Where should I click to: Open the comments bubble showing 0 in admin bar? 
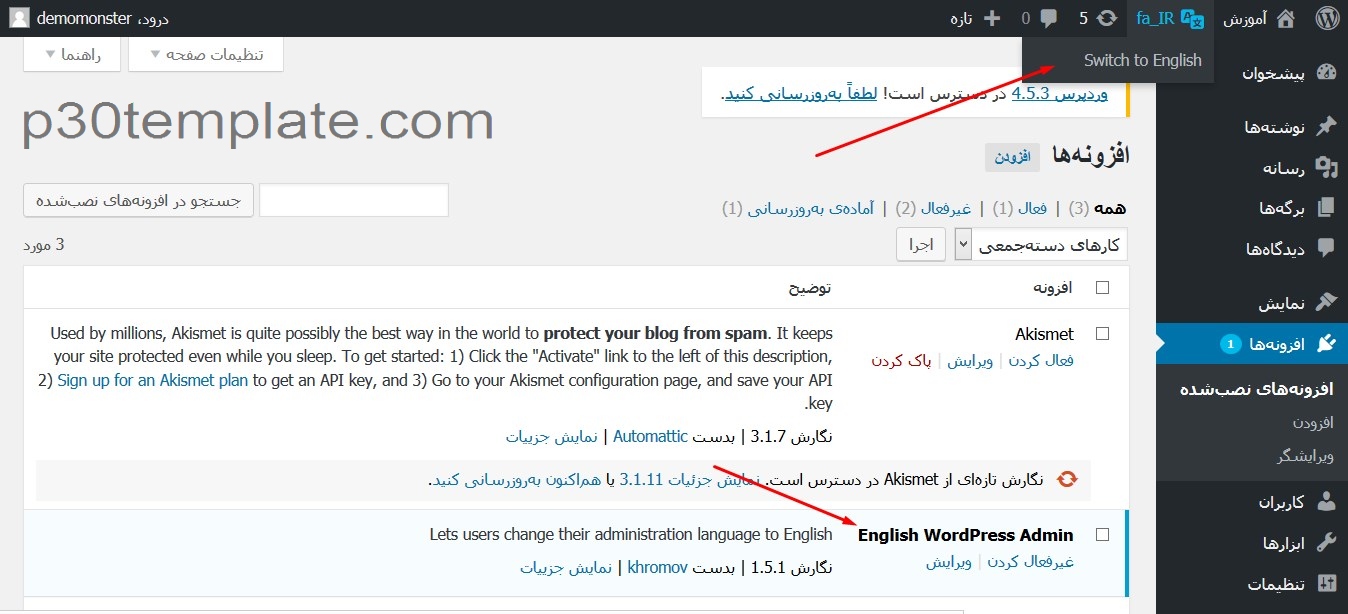[x=1049, y=18]
